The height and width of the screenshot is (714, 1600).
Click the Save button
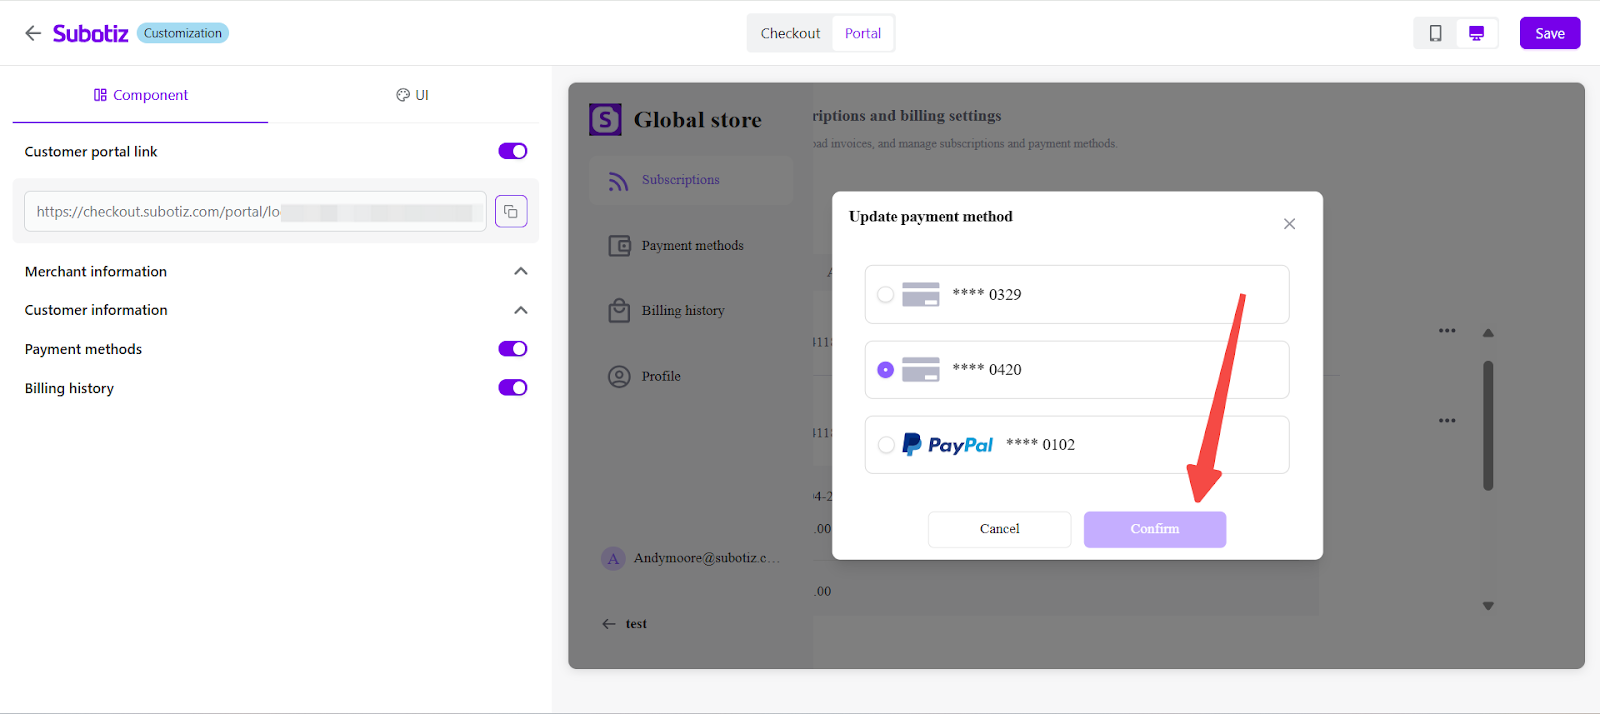pos(1549,33)
